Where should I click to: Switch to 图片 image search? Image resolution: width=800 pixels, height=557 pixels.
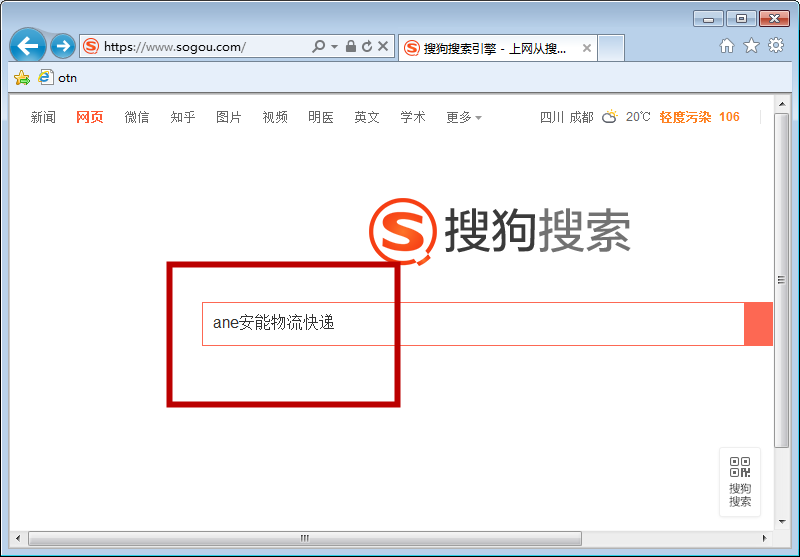(x=229, y=117)
